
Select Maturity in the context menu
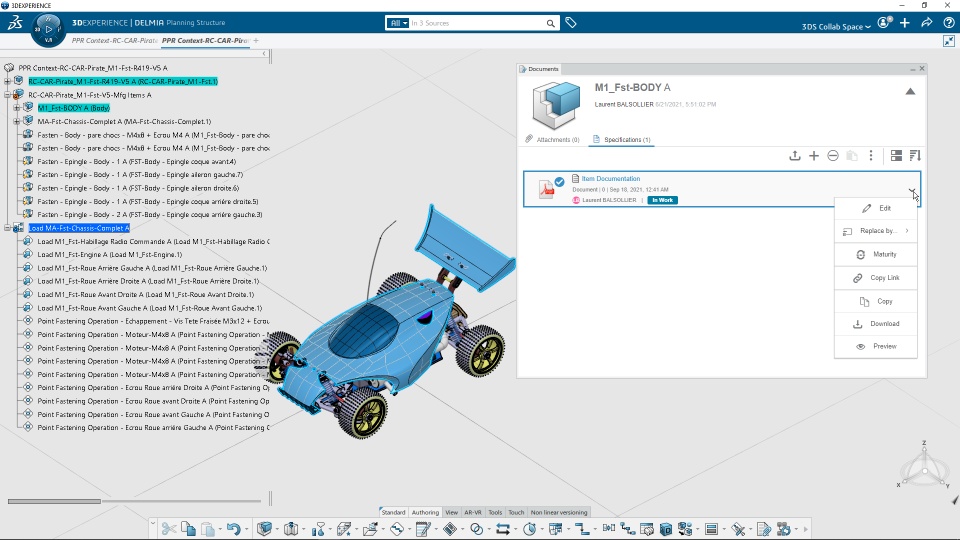coord(876,254)
